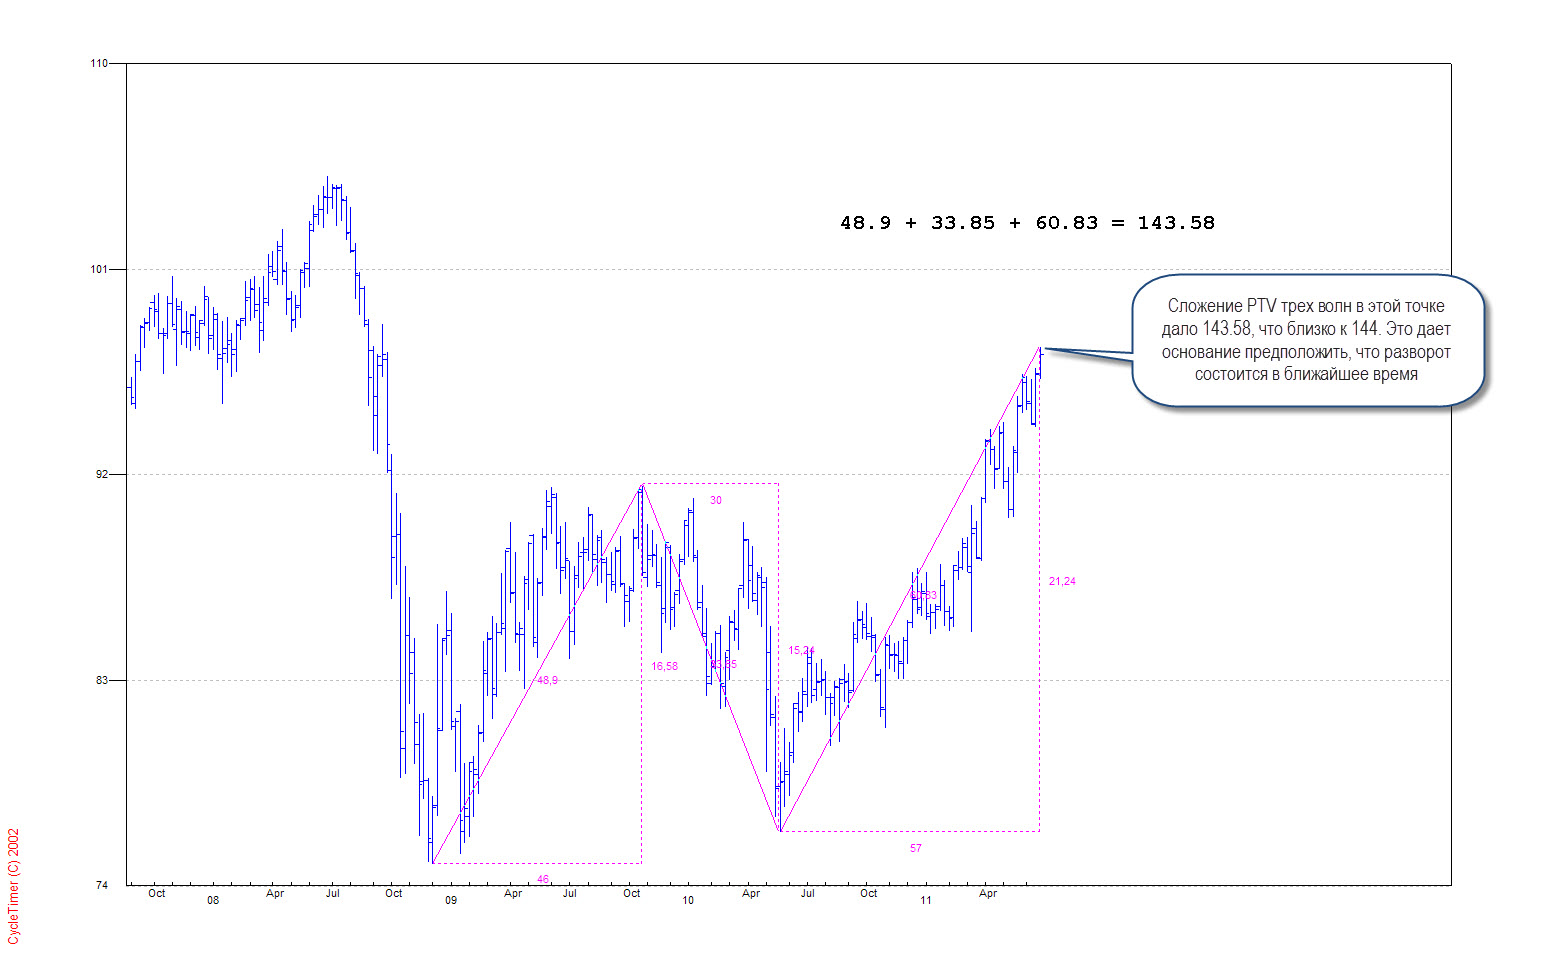
Task: Click the pink 33,85 wave label
Action: (x=724, y=664)
